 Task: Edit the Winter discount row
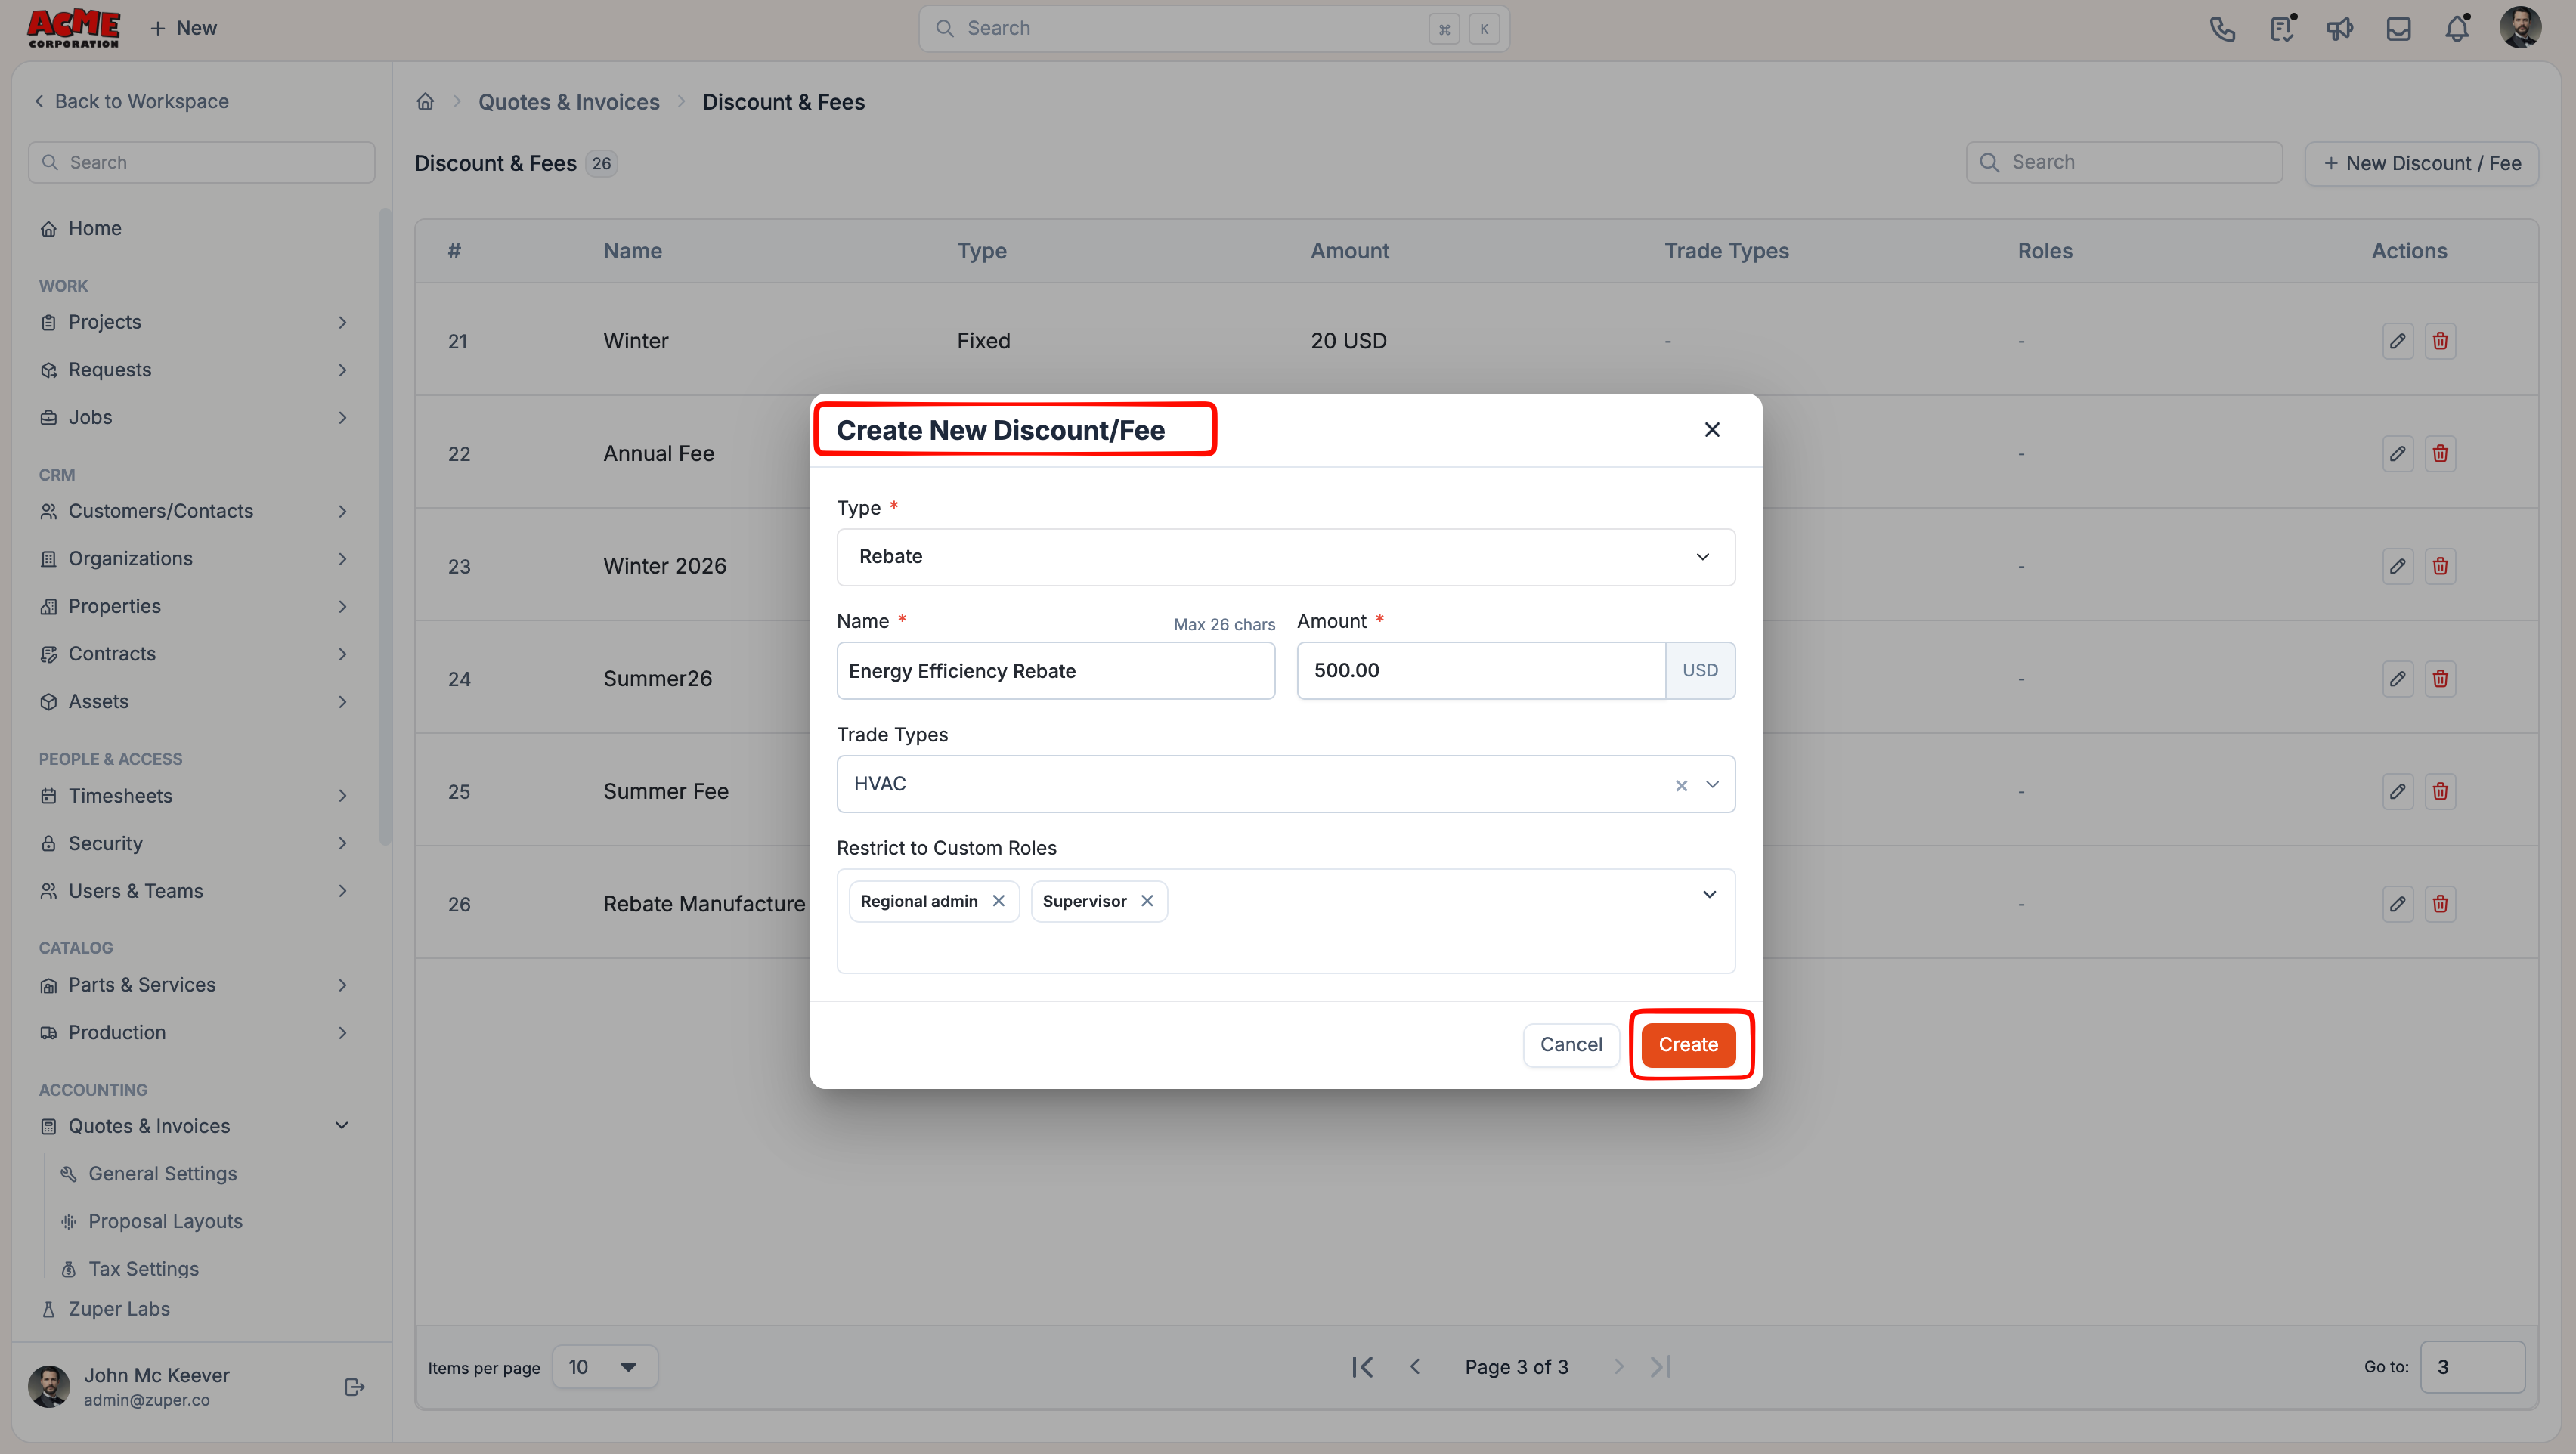(x=2397, y=341)
